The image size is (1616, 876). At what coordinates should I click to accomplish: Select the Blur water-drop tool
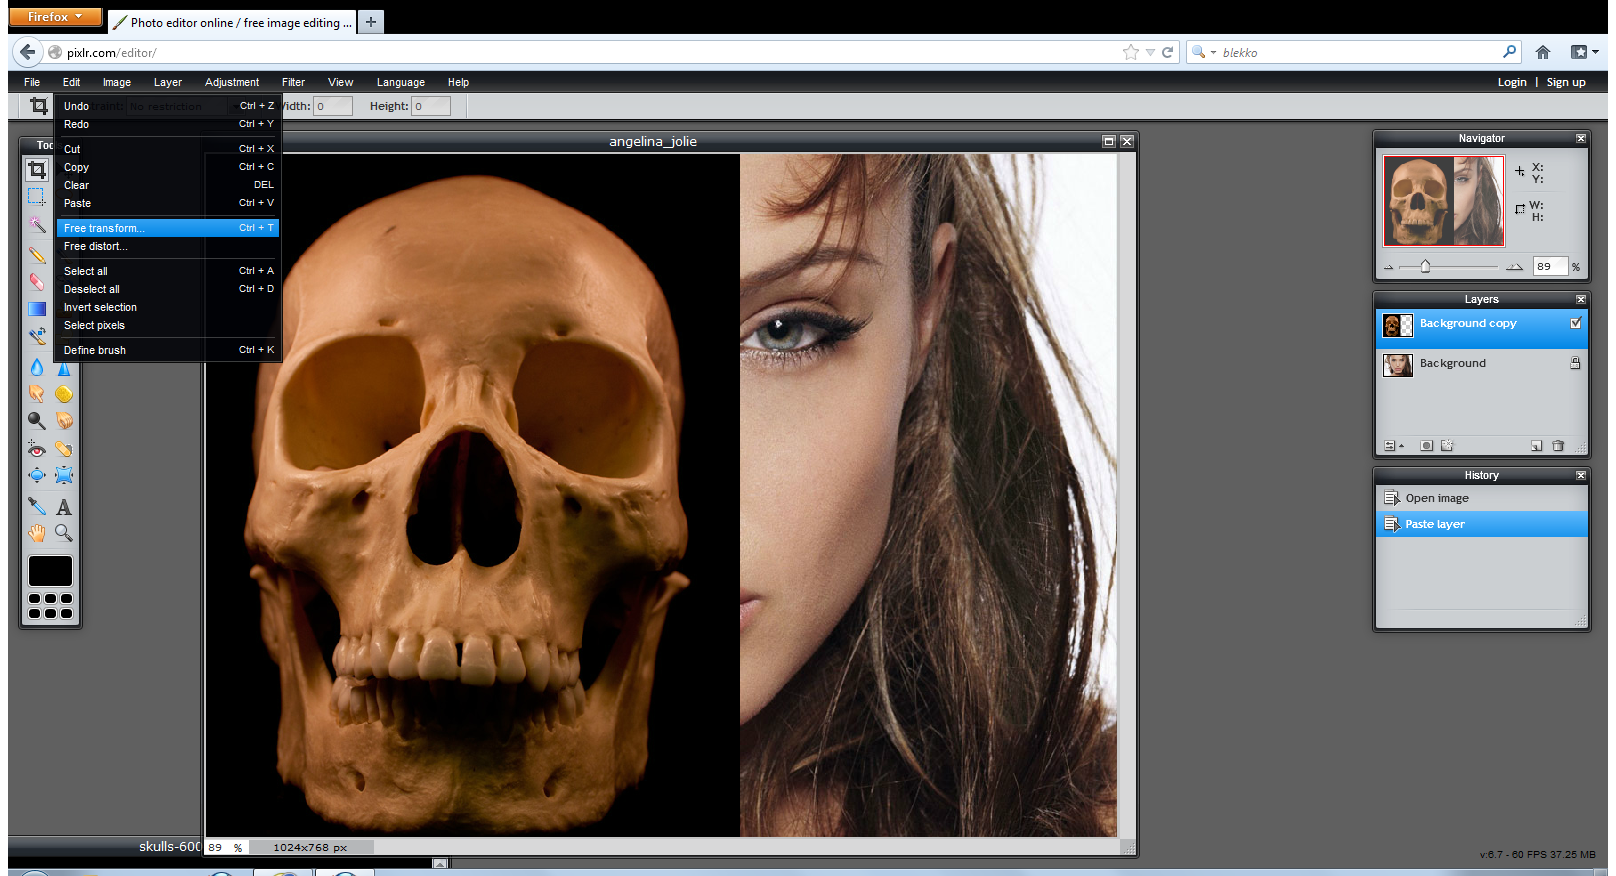37,367
